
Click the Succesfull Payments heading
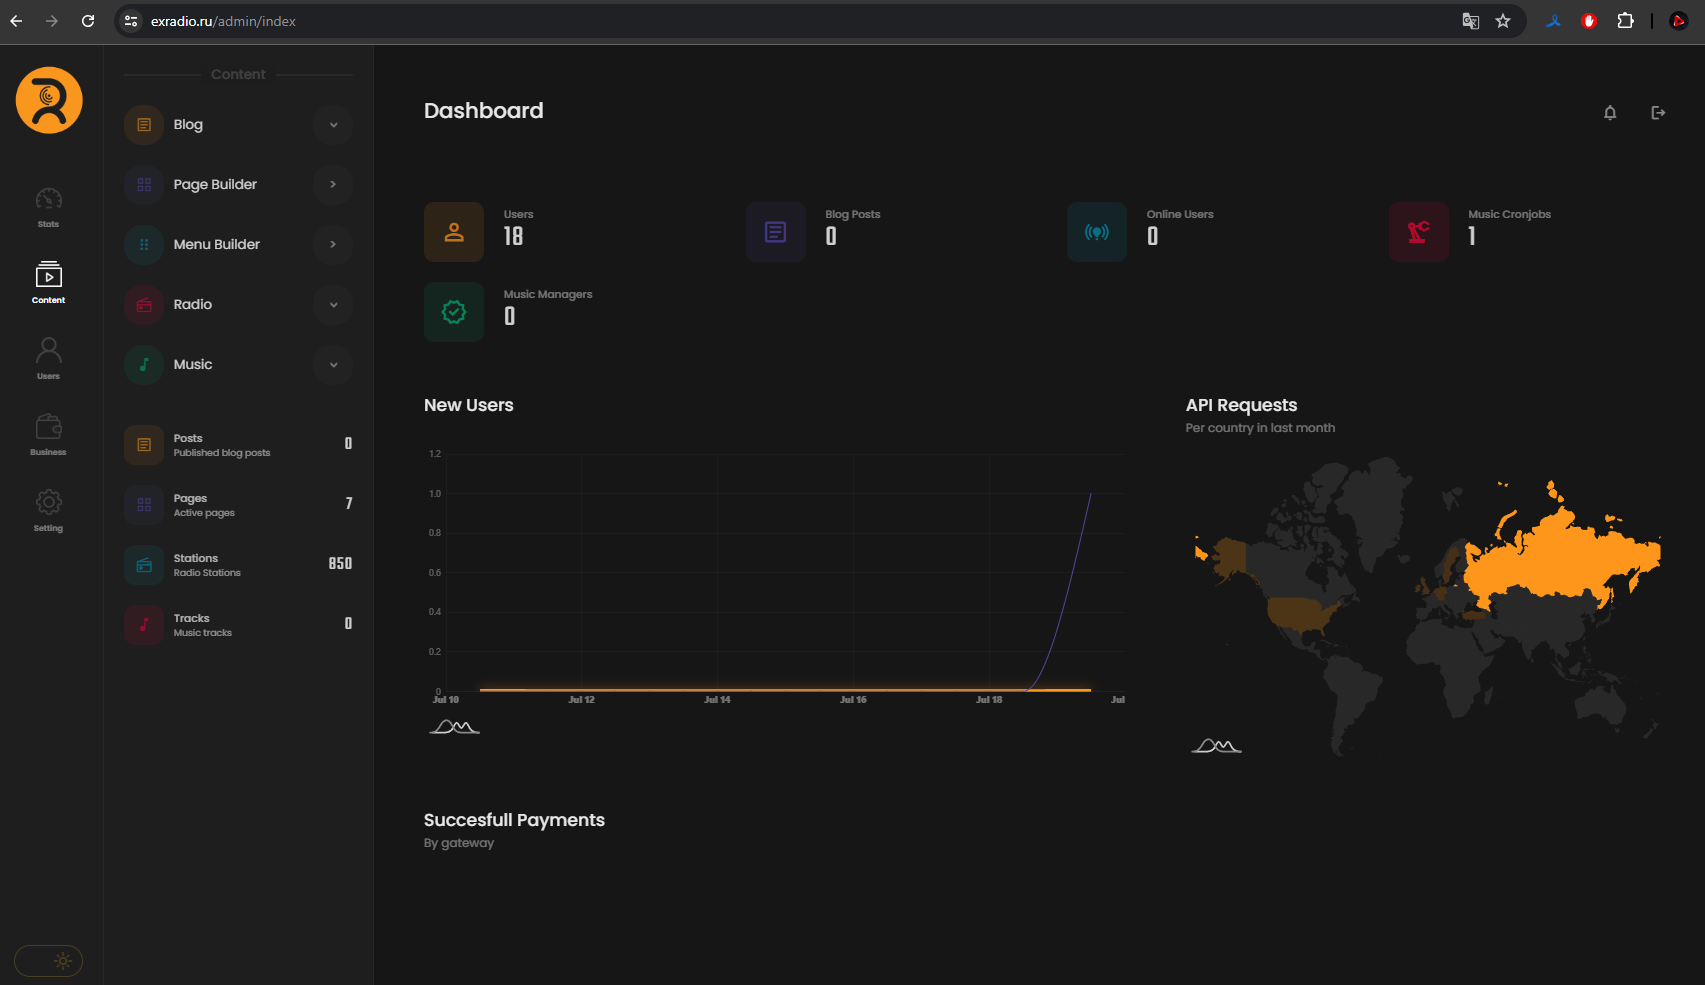(x=514, y=820)
